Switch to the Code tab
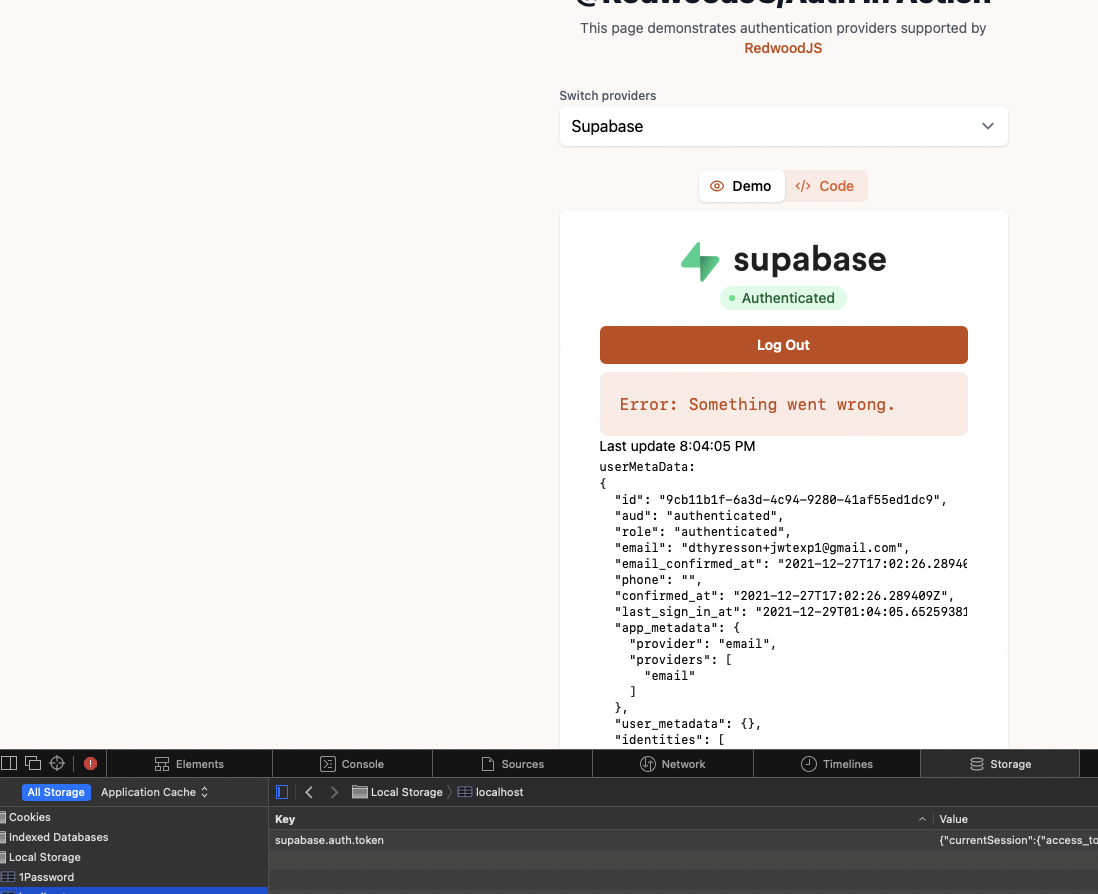 [x=826, y=186]
